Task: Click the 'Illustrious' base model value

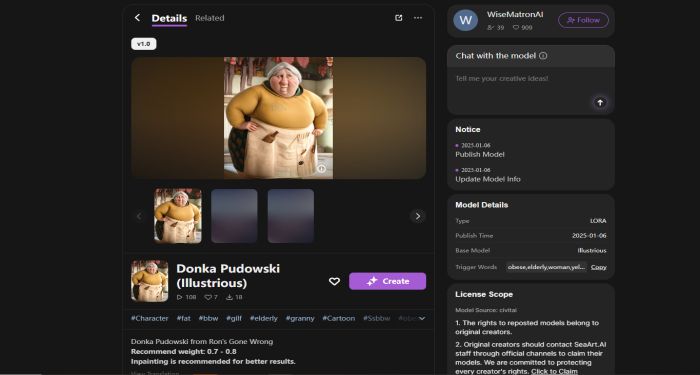Action: (592, 250)
